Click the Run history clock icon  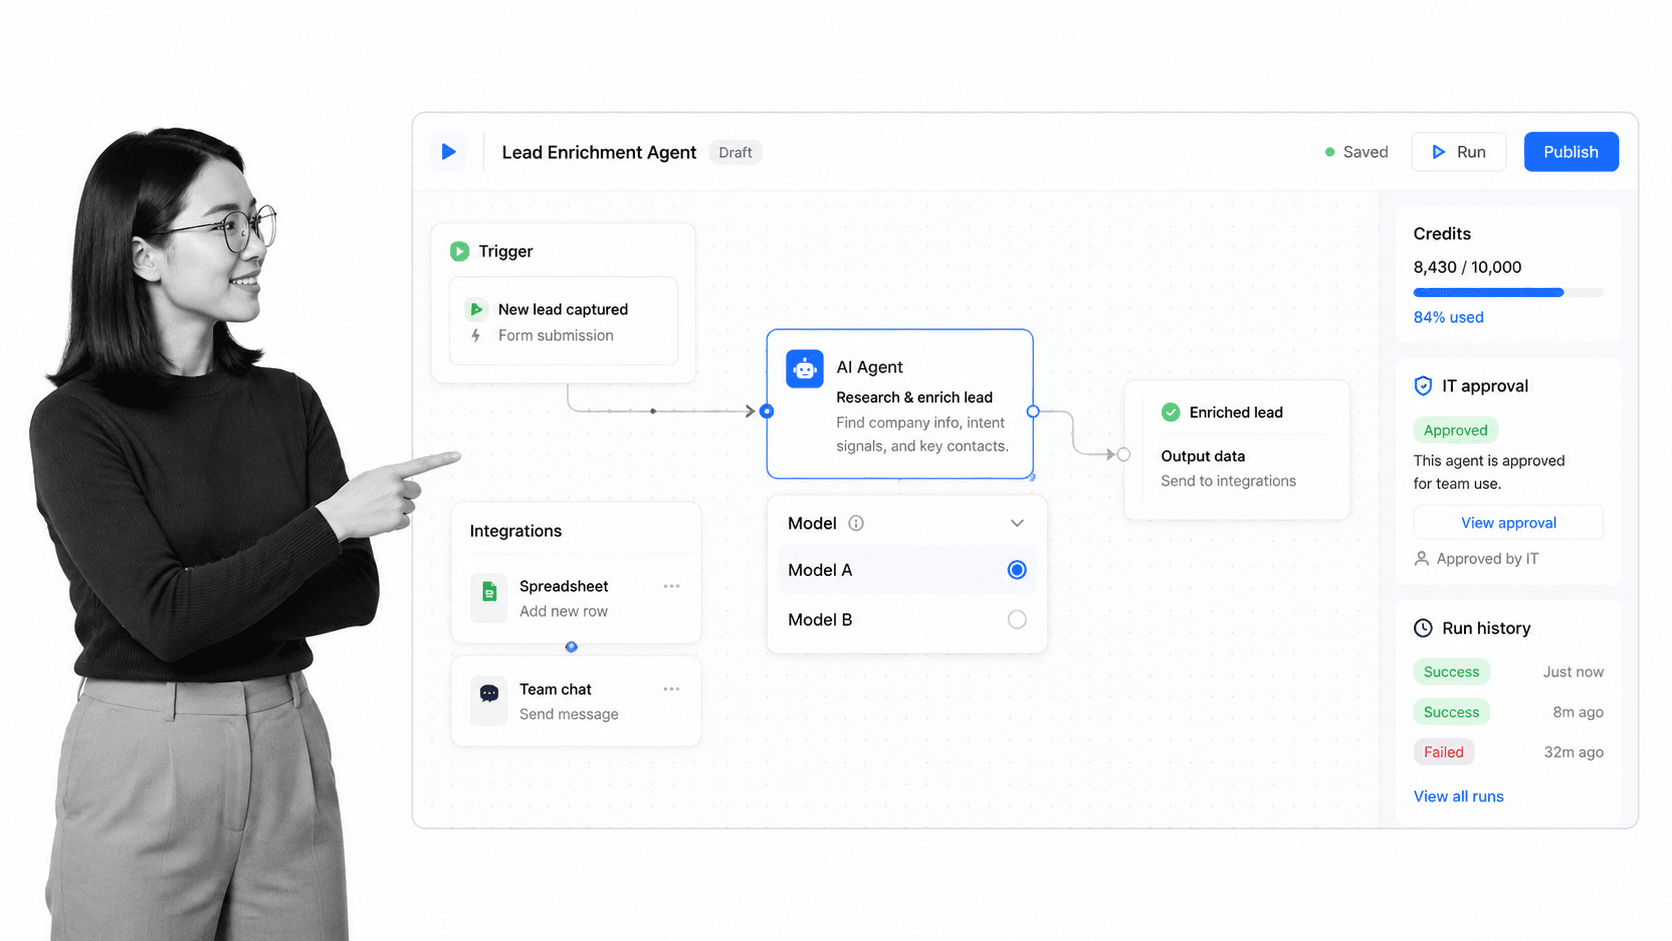(1423, 628)
